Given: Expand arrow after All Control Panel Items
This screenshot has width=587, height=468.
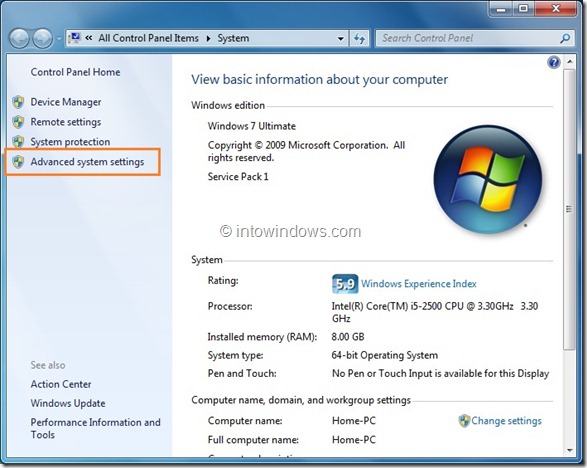Looking at the screenshot, I should tap(209, 39).
